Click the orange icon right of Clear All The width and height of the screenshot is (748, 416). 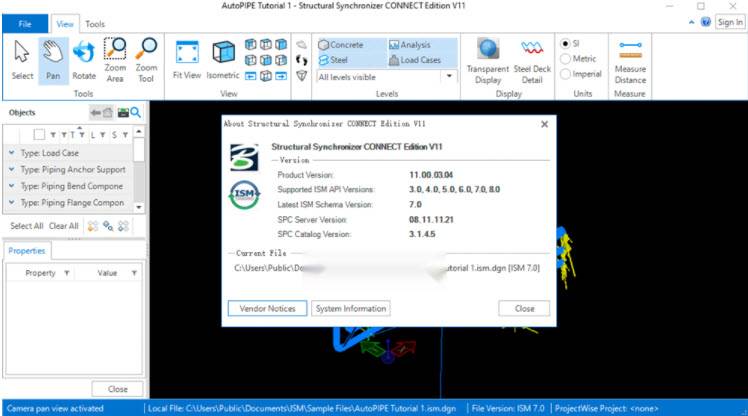point(93,226)
